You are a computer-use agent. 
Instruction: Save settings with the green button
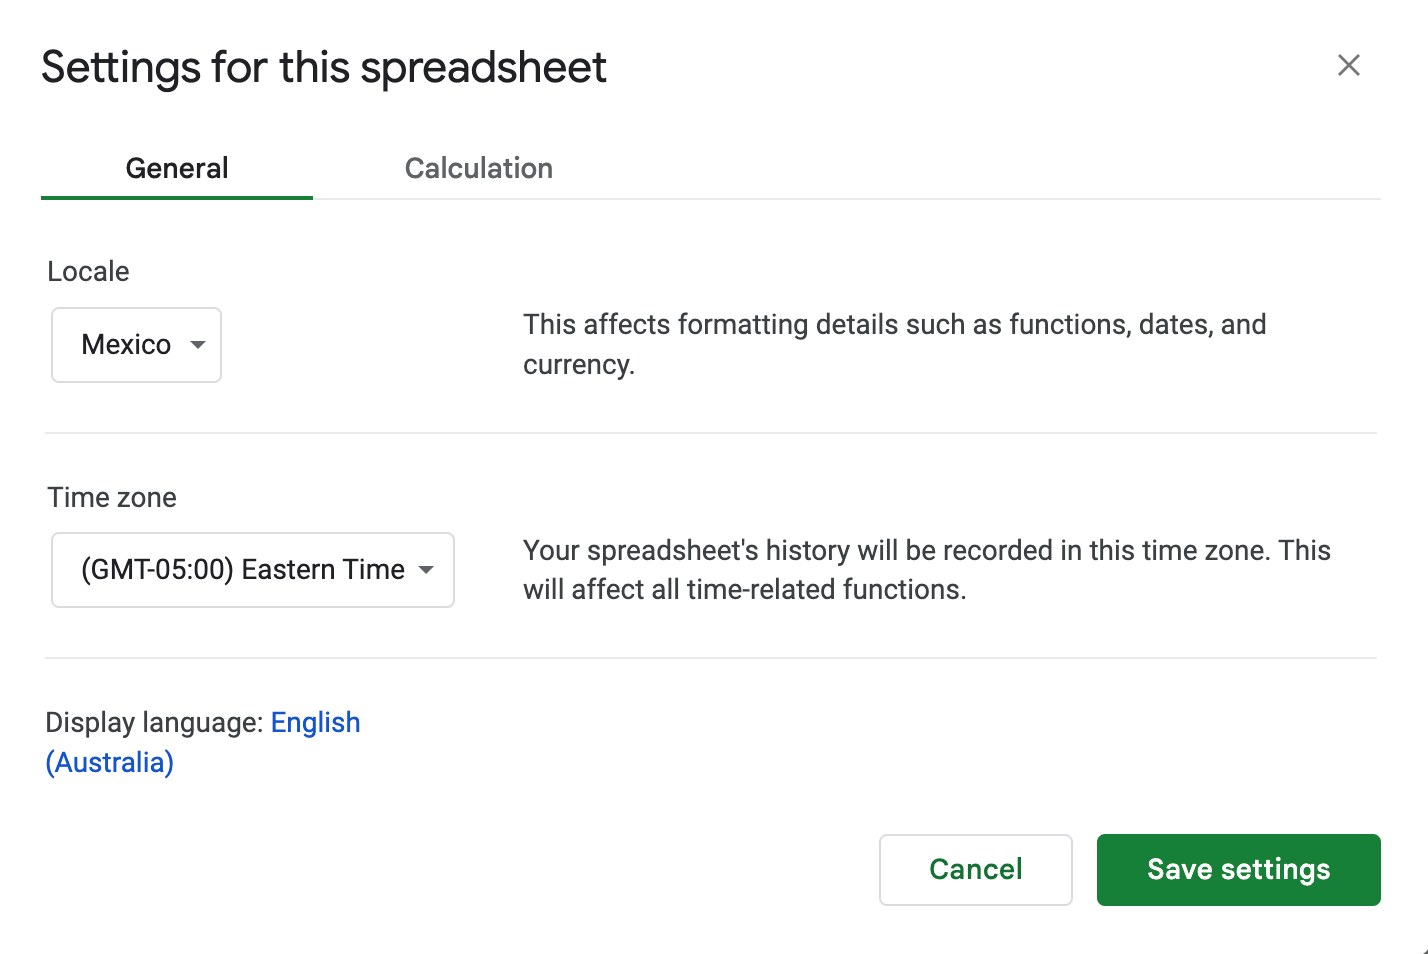tap(1238, 869)
